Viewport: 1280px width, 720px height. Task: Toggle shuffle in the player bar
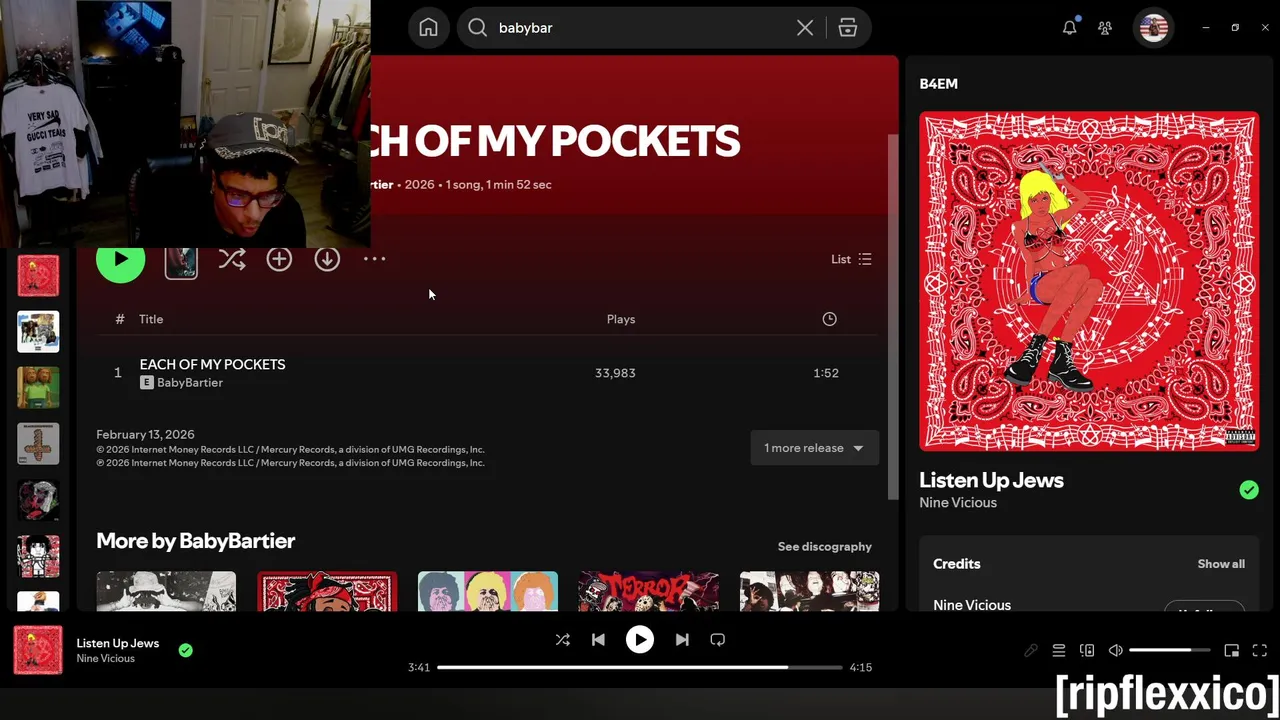[x=562, y=640]
